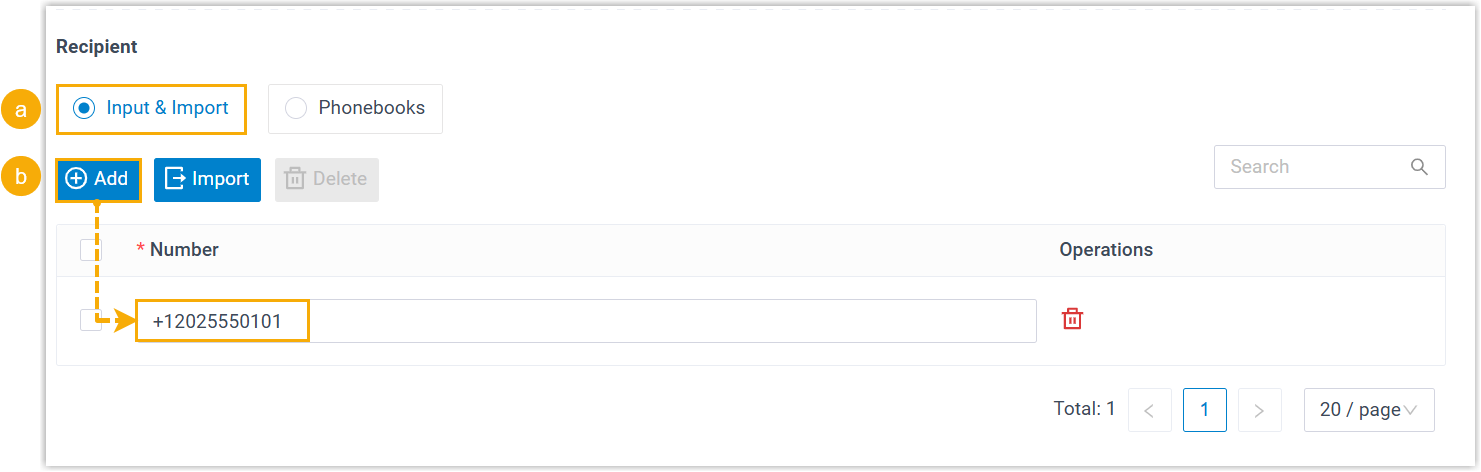Check the box for the +12025550101 row
This screenshot has height=472, width=1481.
point(91,319)
